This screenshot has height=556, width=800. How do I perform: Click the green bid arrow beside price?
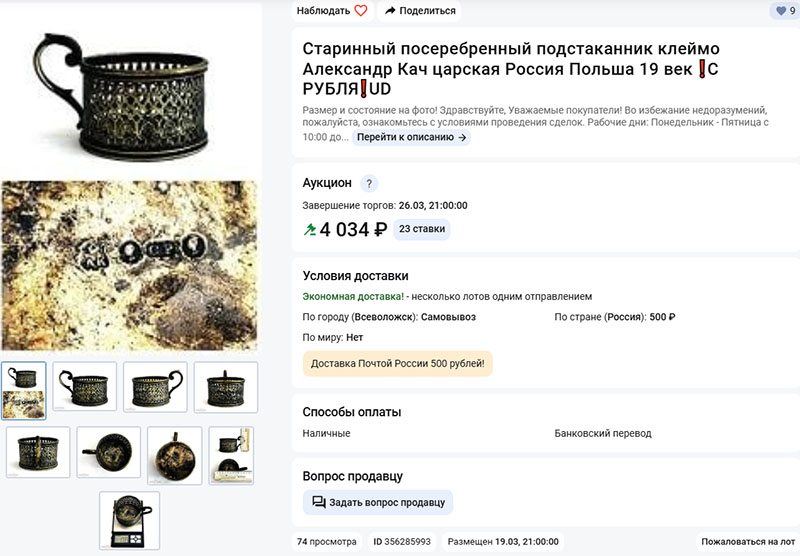pyautogui.click(x=310, y=230)
